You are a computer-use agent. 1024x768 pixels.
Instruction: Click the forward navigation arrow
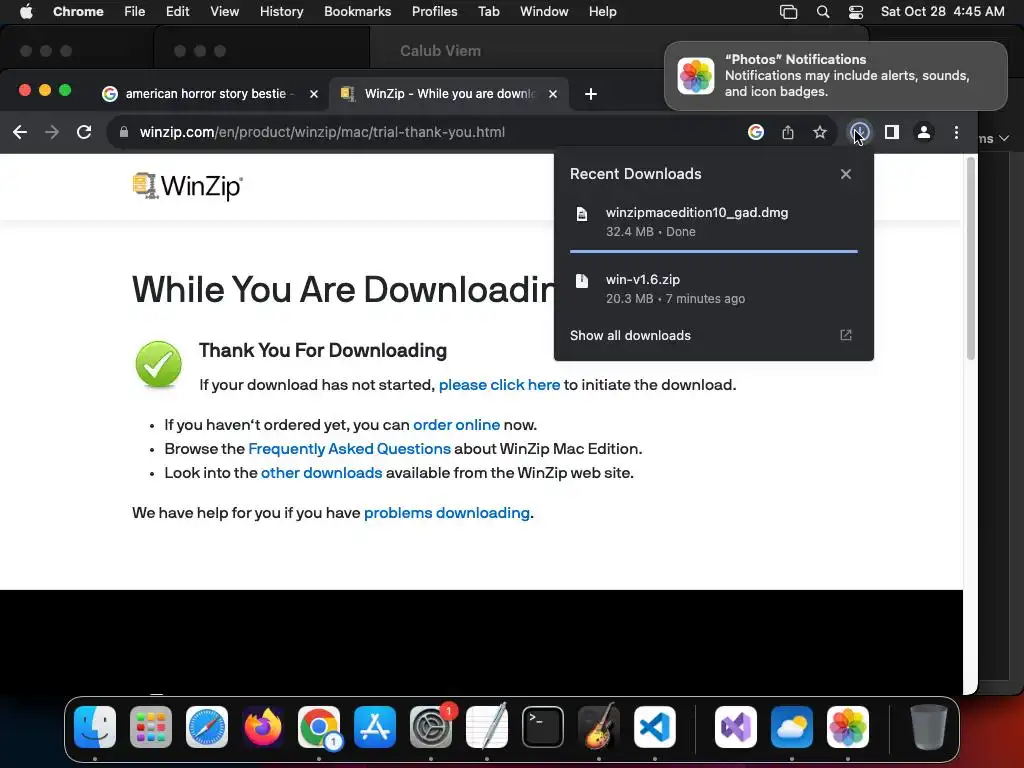click(52, 133)
